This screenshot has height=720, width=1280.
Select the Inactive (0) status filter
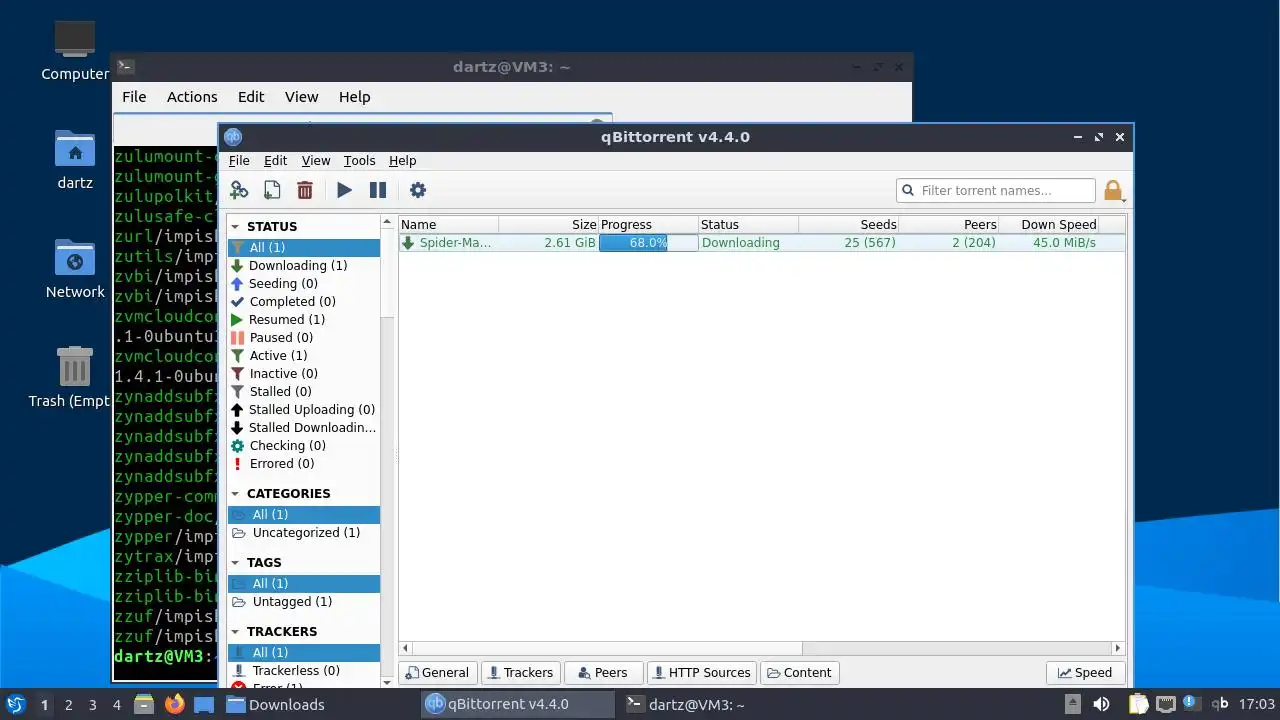[x=304, y=373]
